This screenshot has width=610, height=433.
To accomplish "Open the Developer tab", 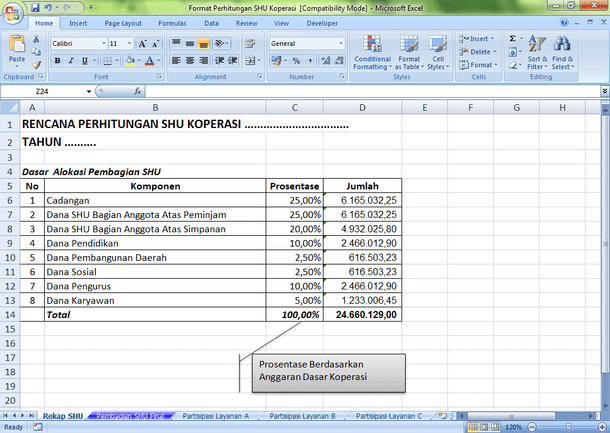I will (322, 23).
